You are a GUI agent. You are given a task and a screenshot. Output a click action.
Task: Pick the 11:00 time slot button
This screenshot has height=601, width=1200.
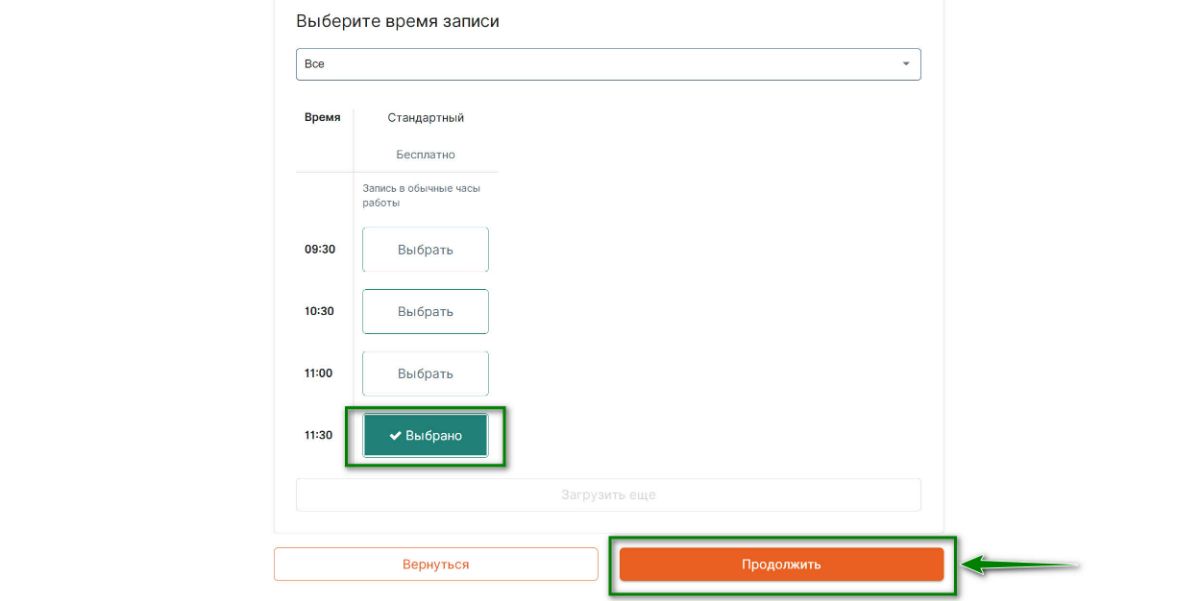[425, 374]
